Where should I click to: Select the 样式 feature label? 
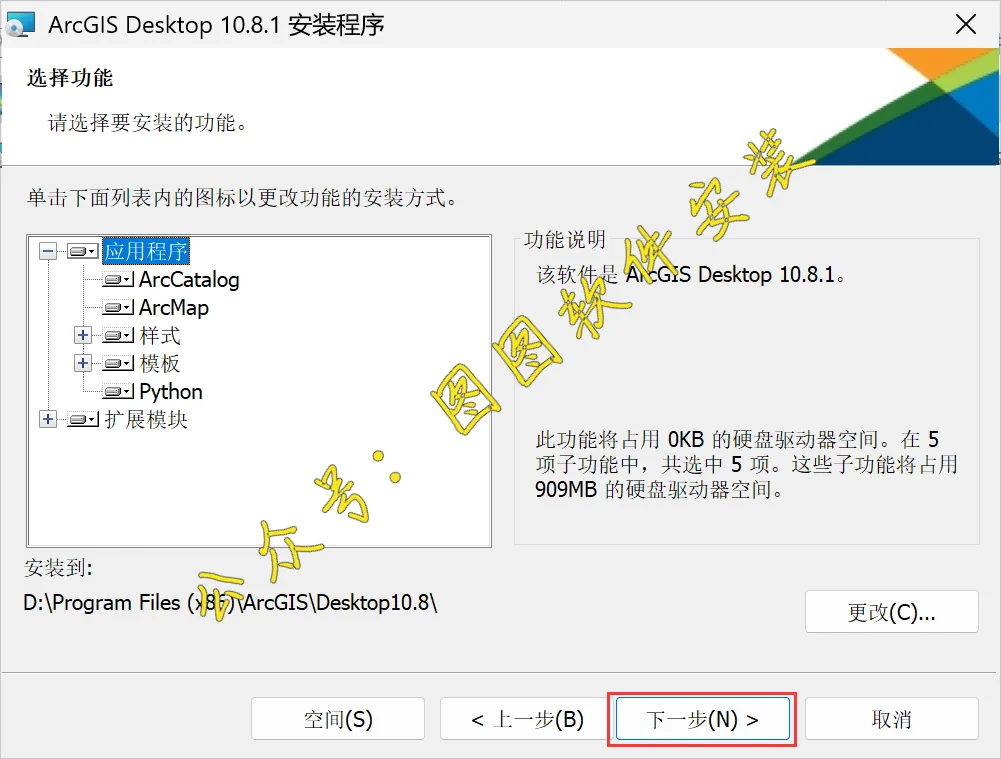(160, 335)
